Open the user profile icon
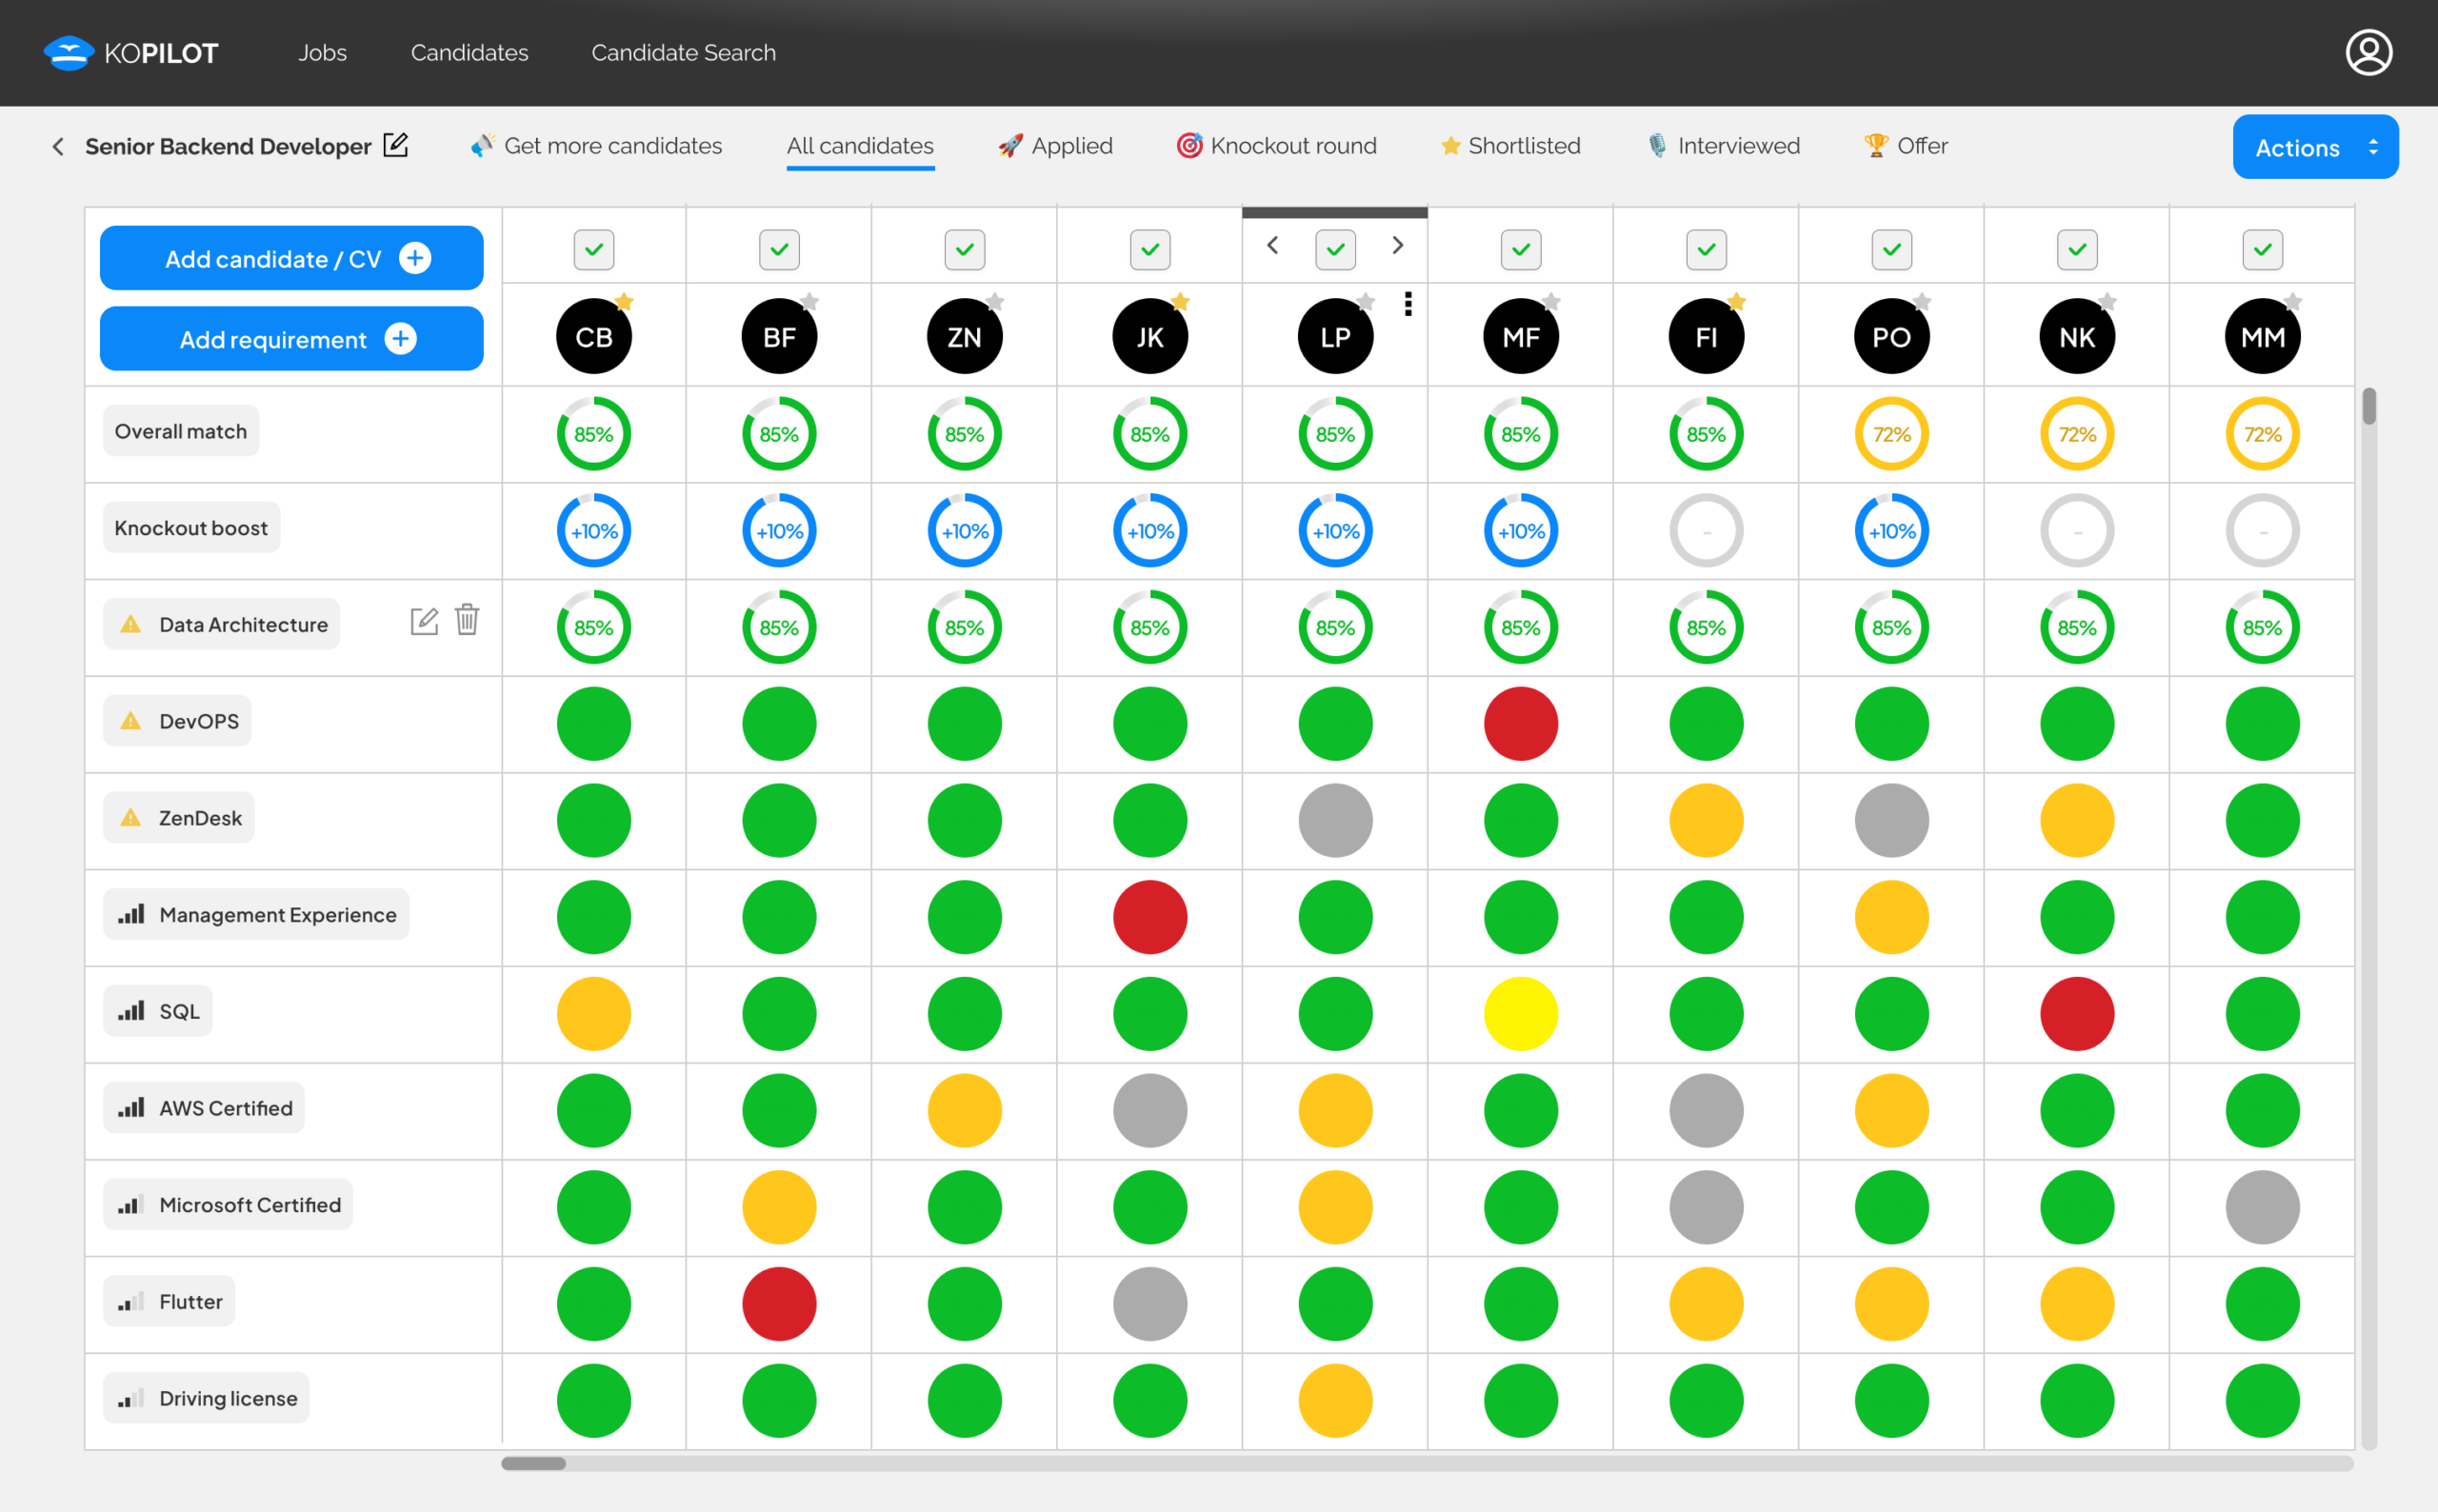This screenshot has width=2438, height=1512. point(2368,52)
